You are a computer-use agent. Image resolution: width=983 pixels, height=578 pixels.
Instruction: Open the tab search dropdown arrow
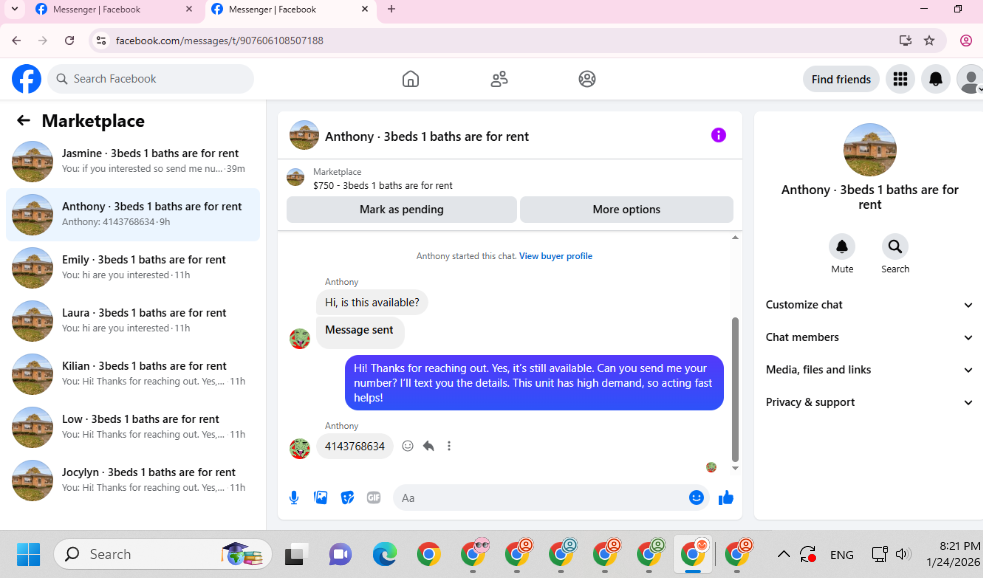(14, 9)
